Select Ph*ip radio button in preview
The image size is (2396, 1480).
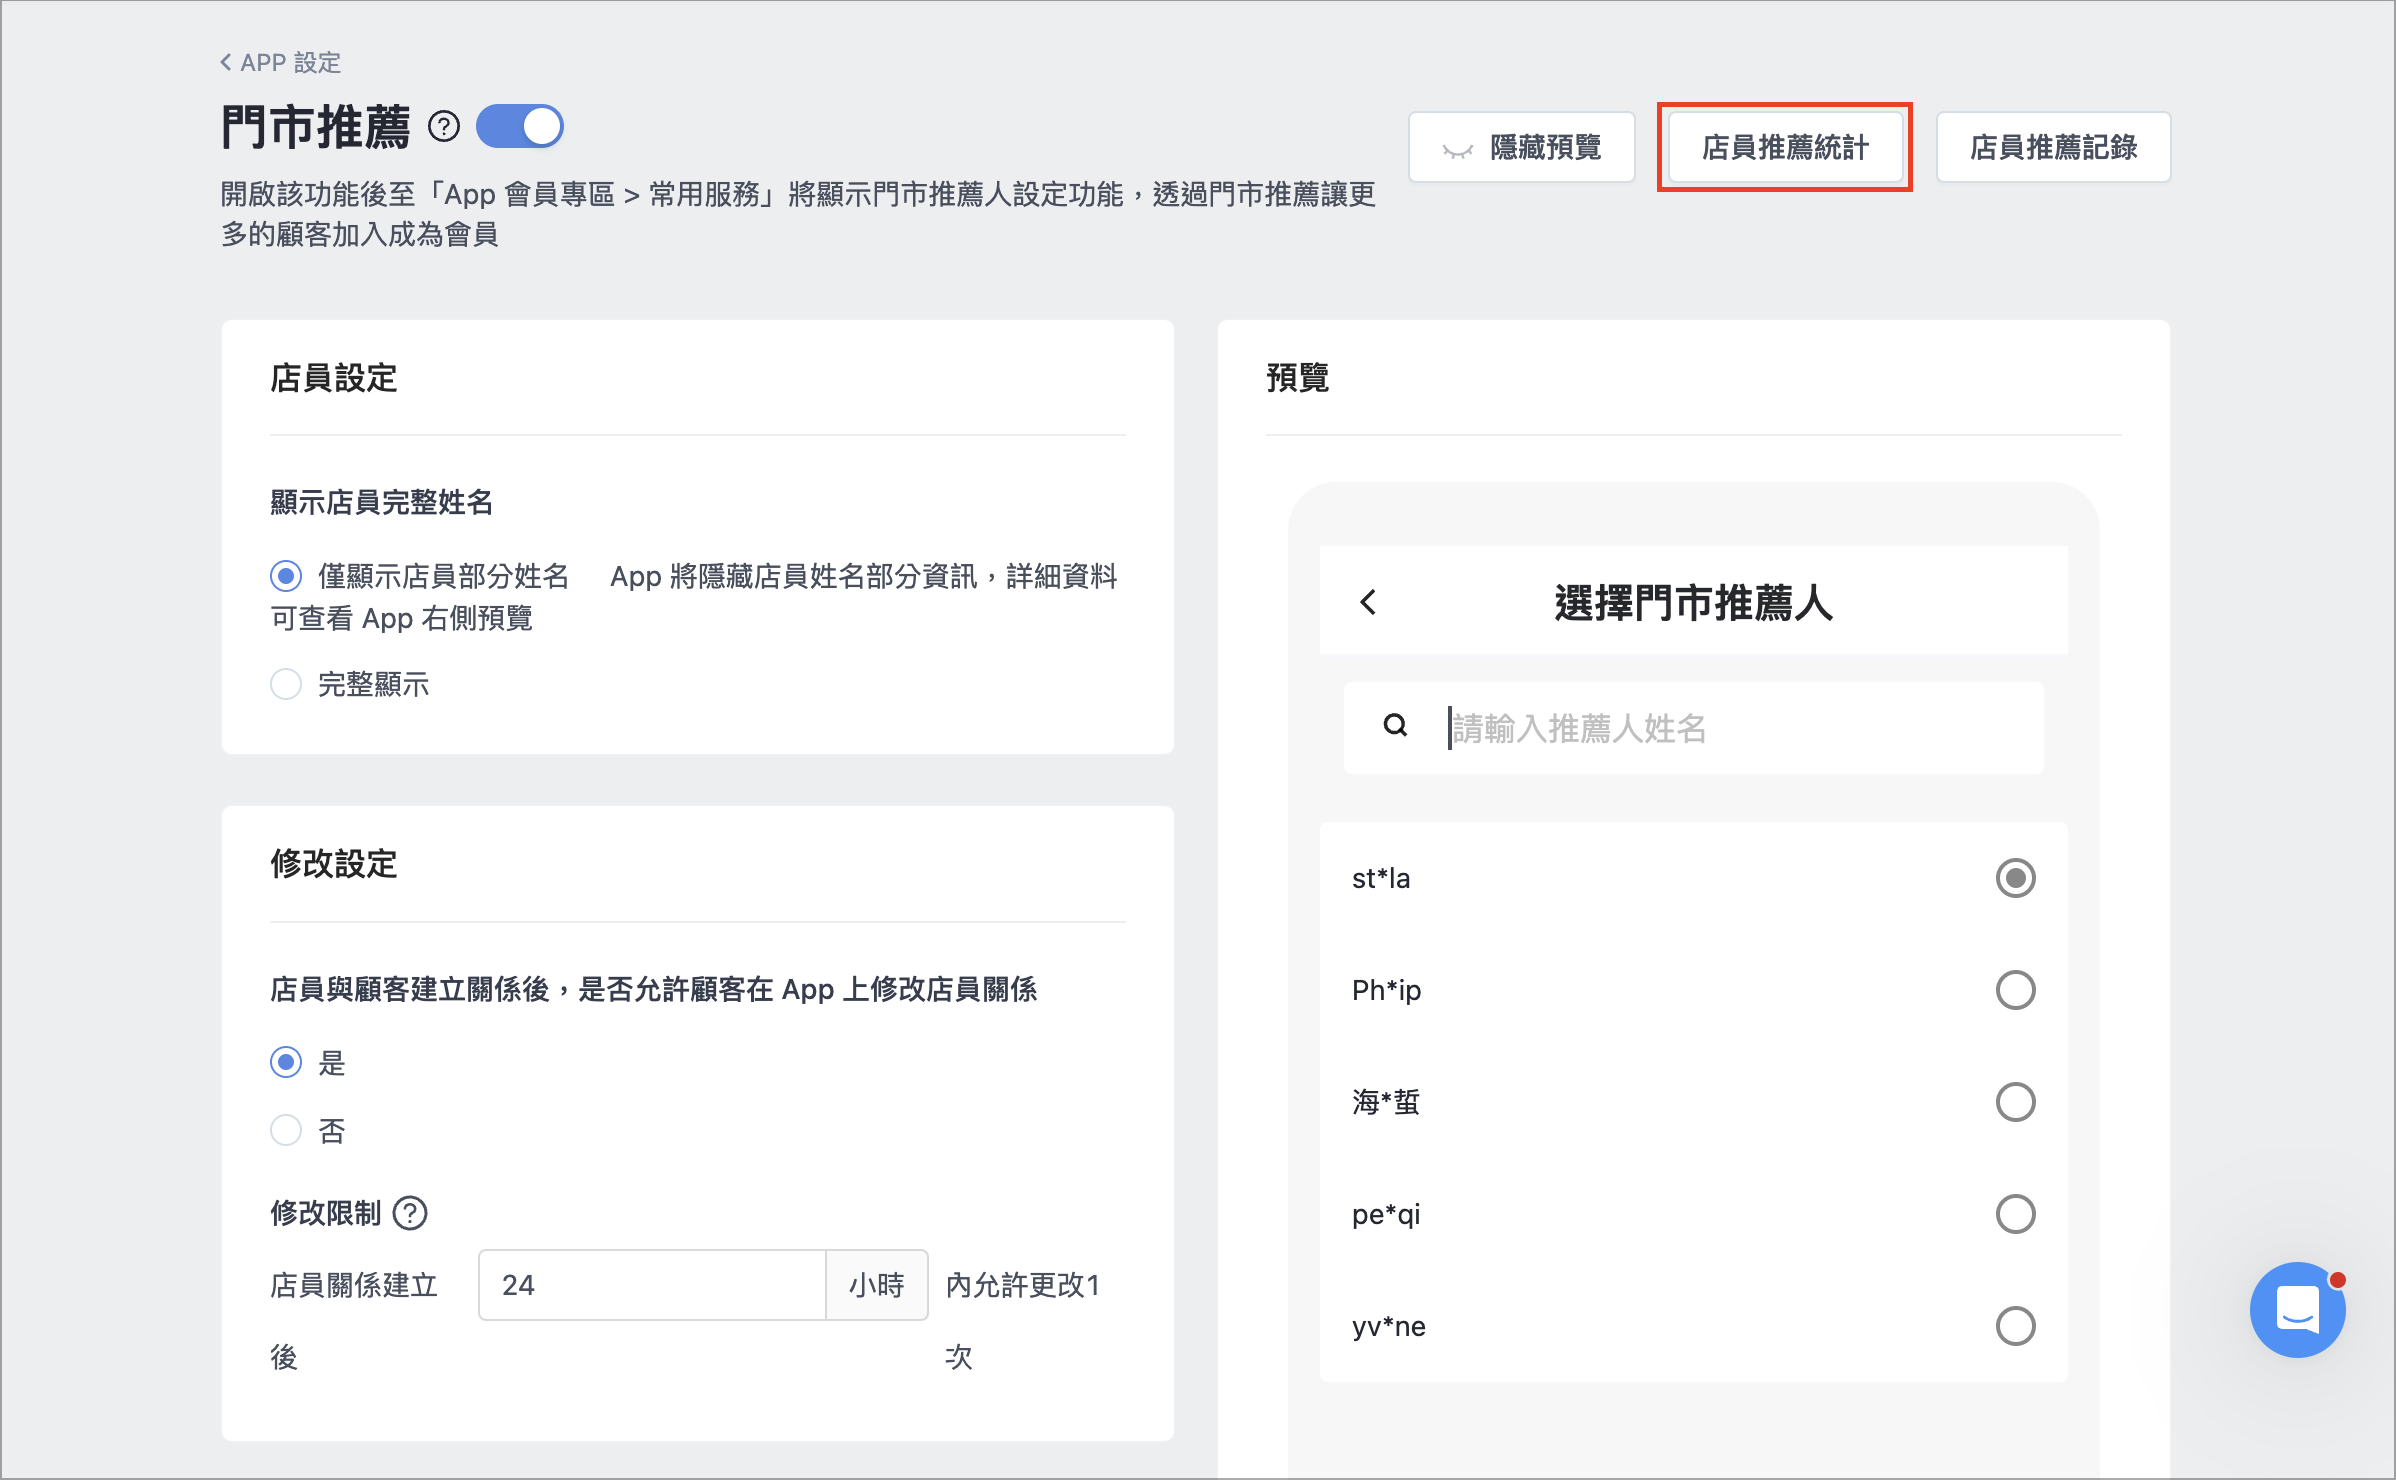2015,990
